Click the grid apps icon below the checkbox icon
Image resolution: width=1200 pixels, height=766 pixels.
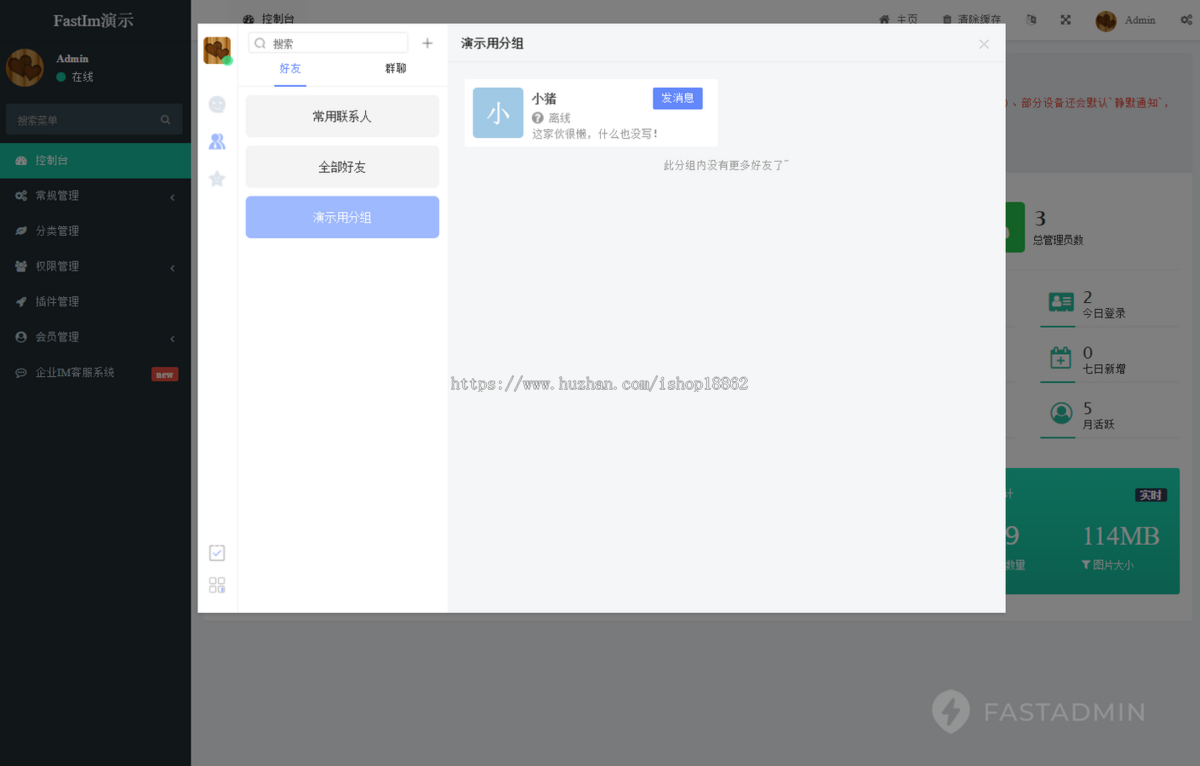point(217,585)
